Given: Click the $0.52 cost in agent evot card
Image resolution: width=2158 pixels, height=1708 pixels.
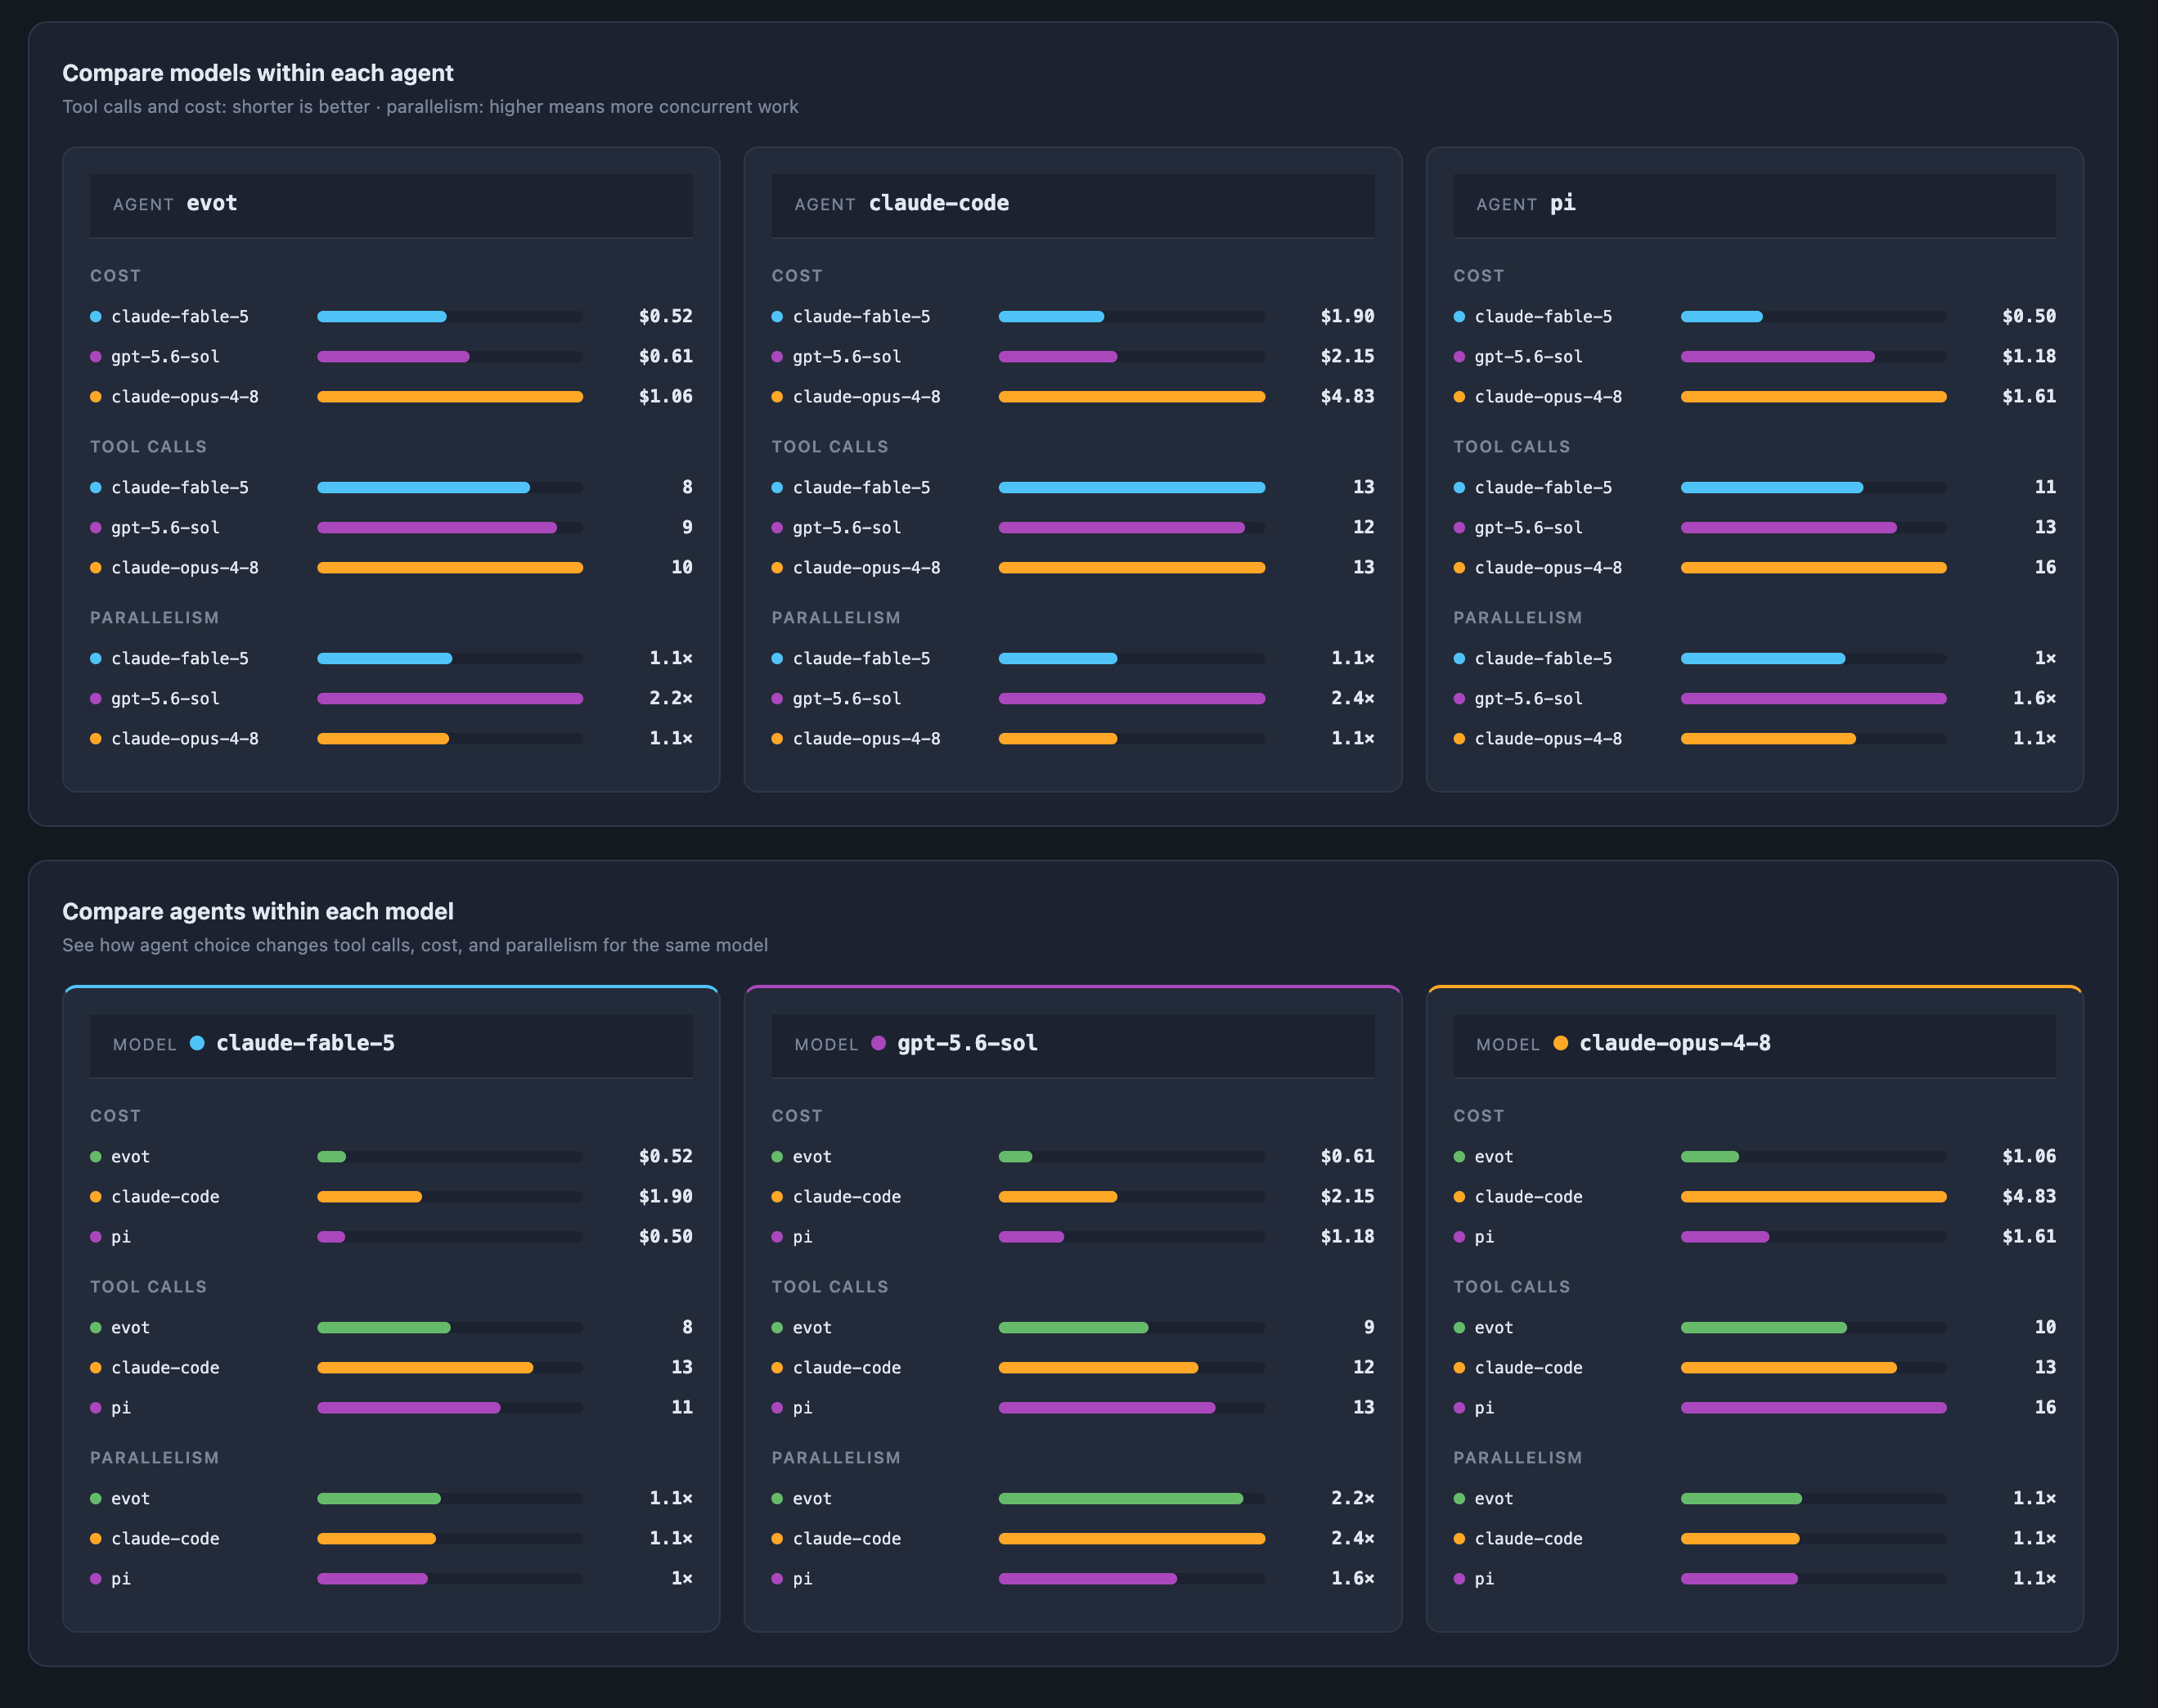Looking at the screenshot, I should point(666,316).
